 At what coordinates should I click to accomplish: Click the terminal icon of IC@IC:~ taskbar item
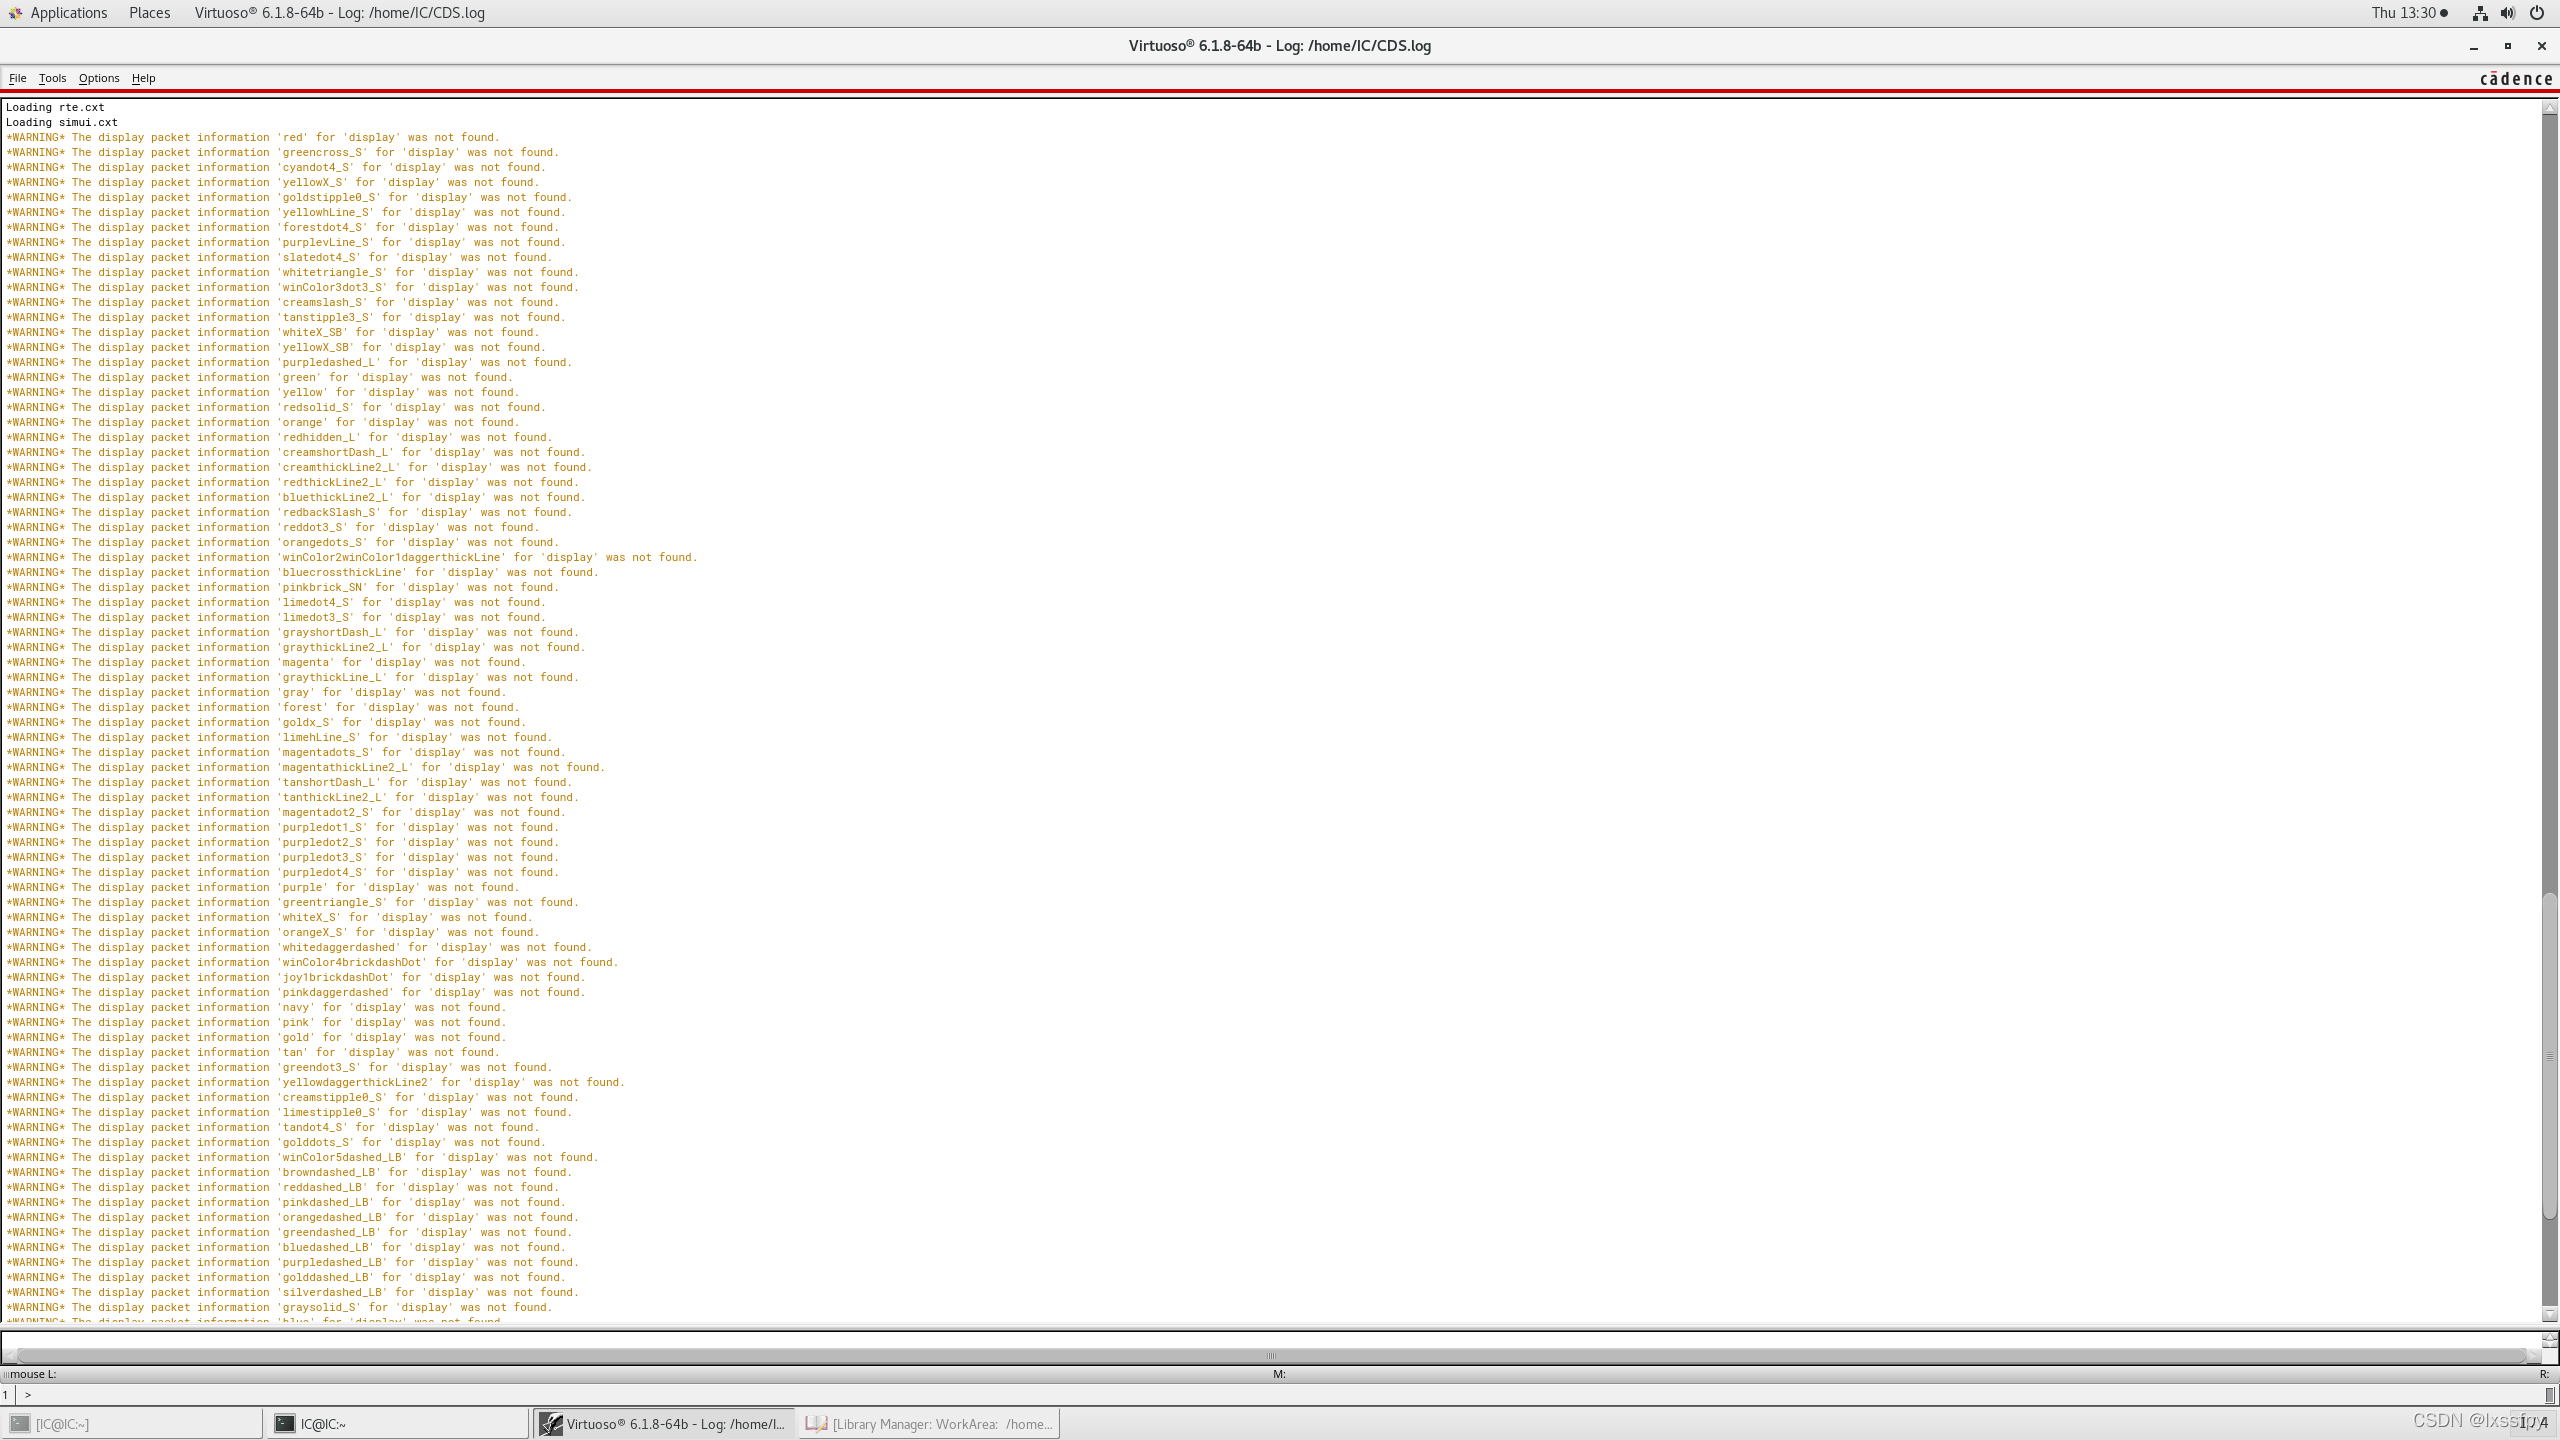[285, 1424]
